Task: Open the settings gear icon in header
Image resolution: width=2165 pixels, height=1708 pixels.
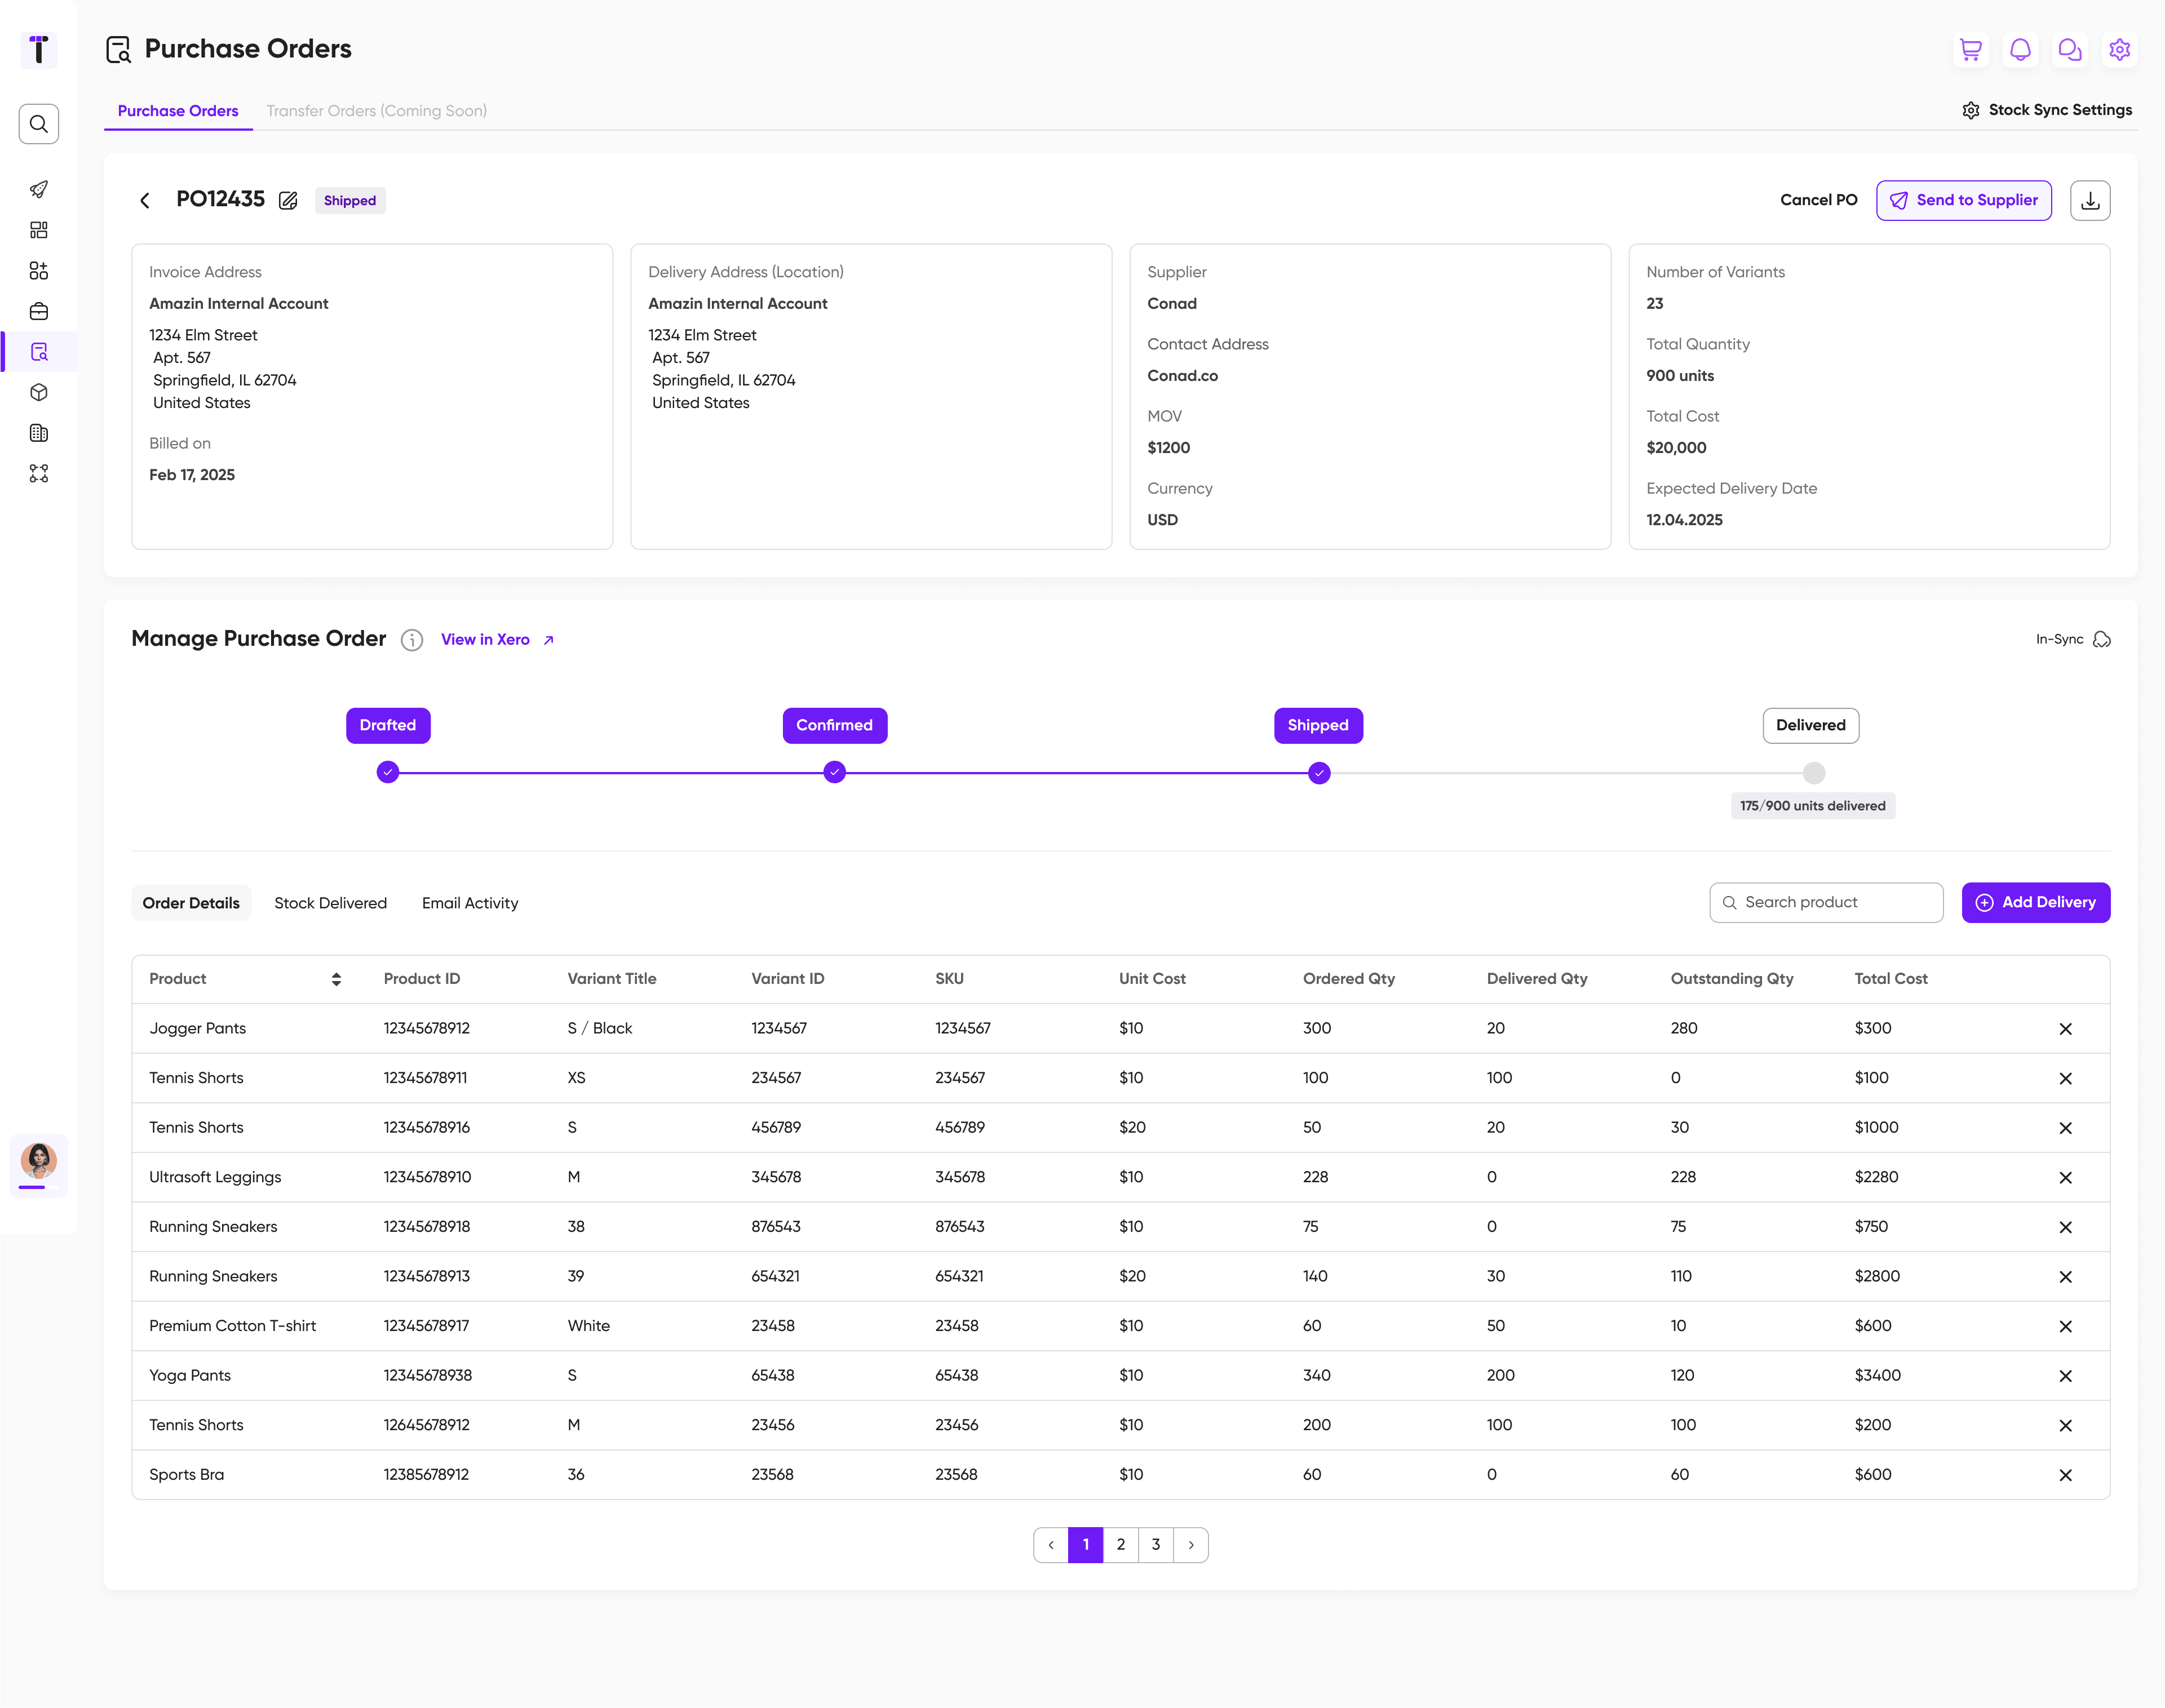Action: click(2120, 49)
